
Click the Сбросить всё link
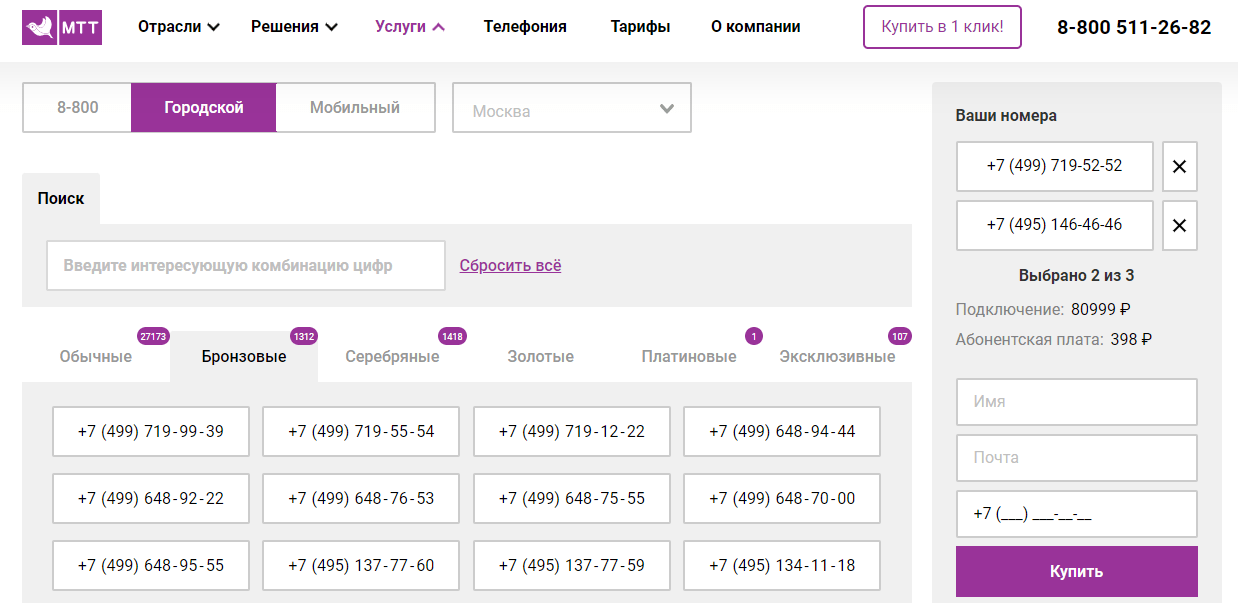(510, 265)
